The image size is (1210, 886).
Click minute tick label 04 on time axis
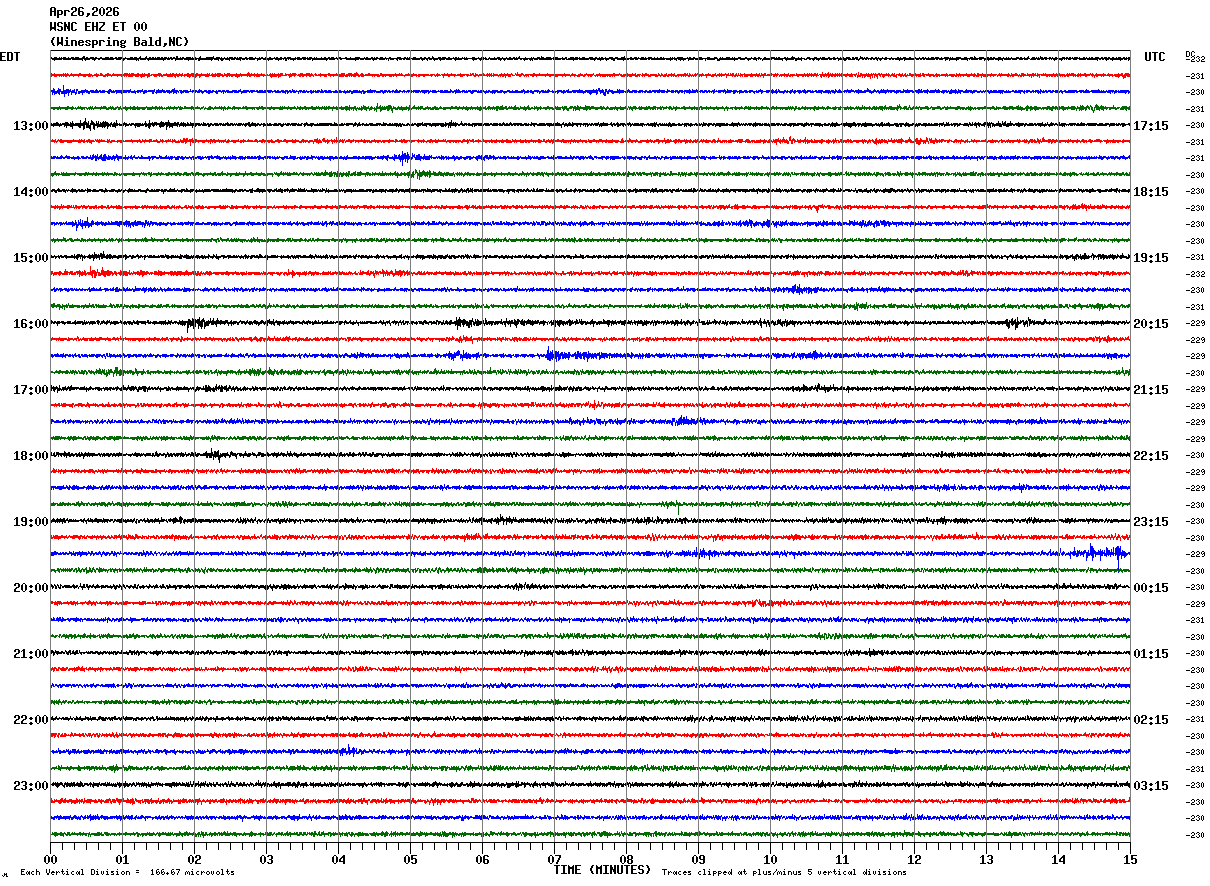(338, 859)
